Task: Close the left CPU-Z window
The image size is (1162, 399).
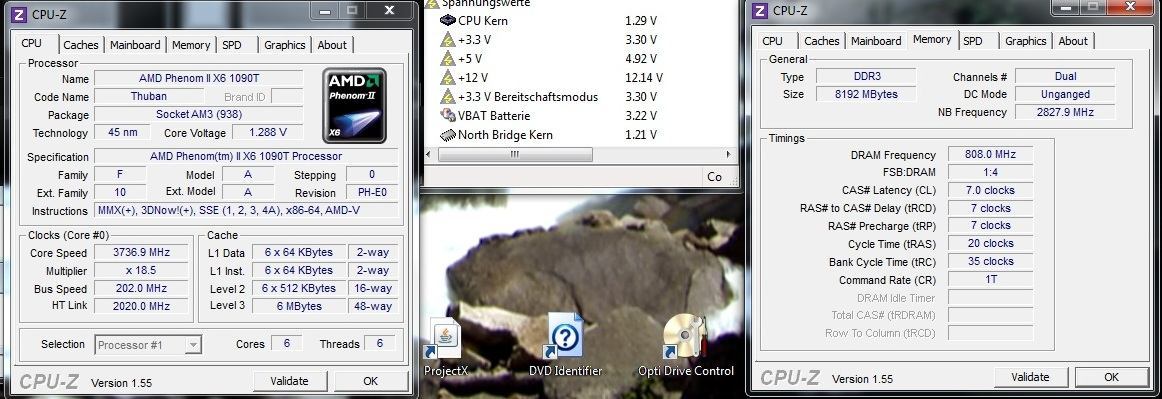Action: (x=390, y=11)
